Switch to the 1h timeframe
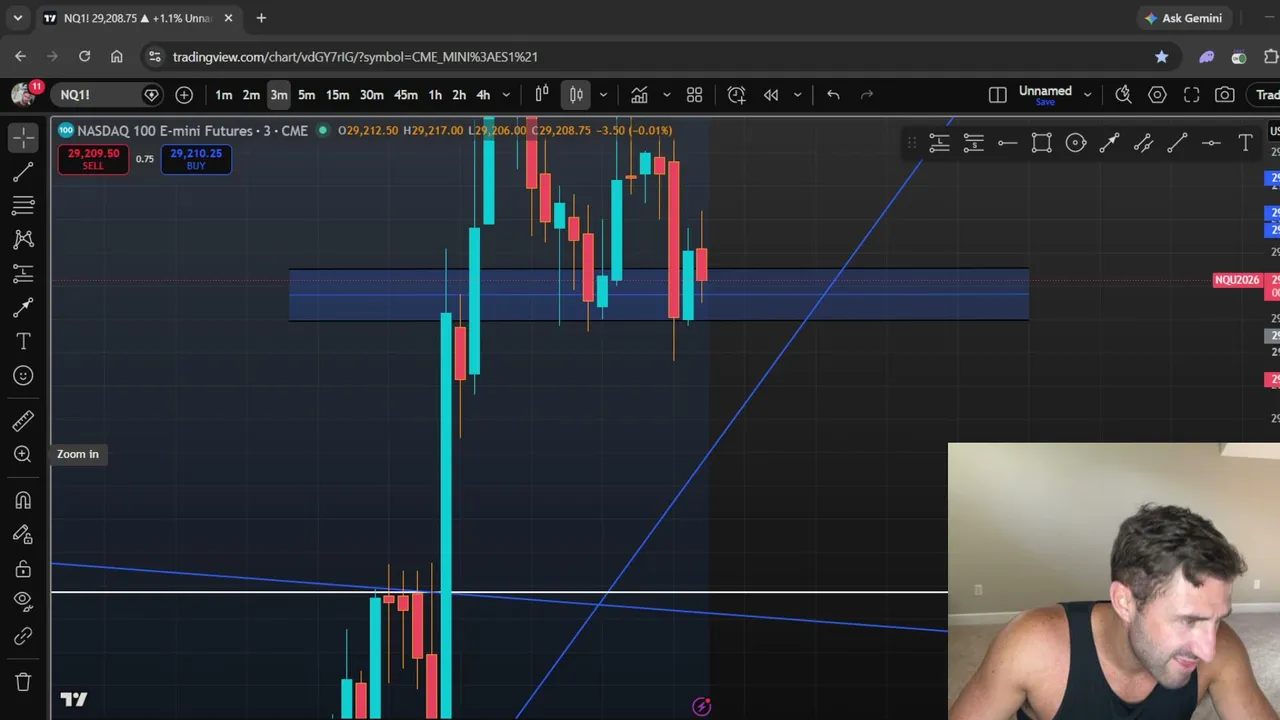Viewport: 1280px width, 720px height. [x=435, y=95]
